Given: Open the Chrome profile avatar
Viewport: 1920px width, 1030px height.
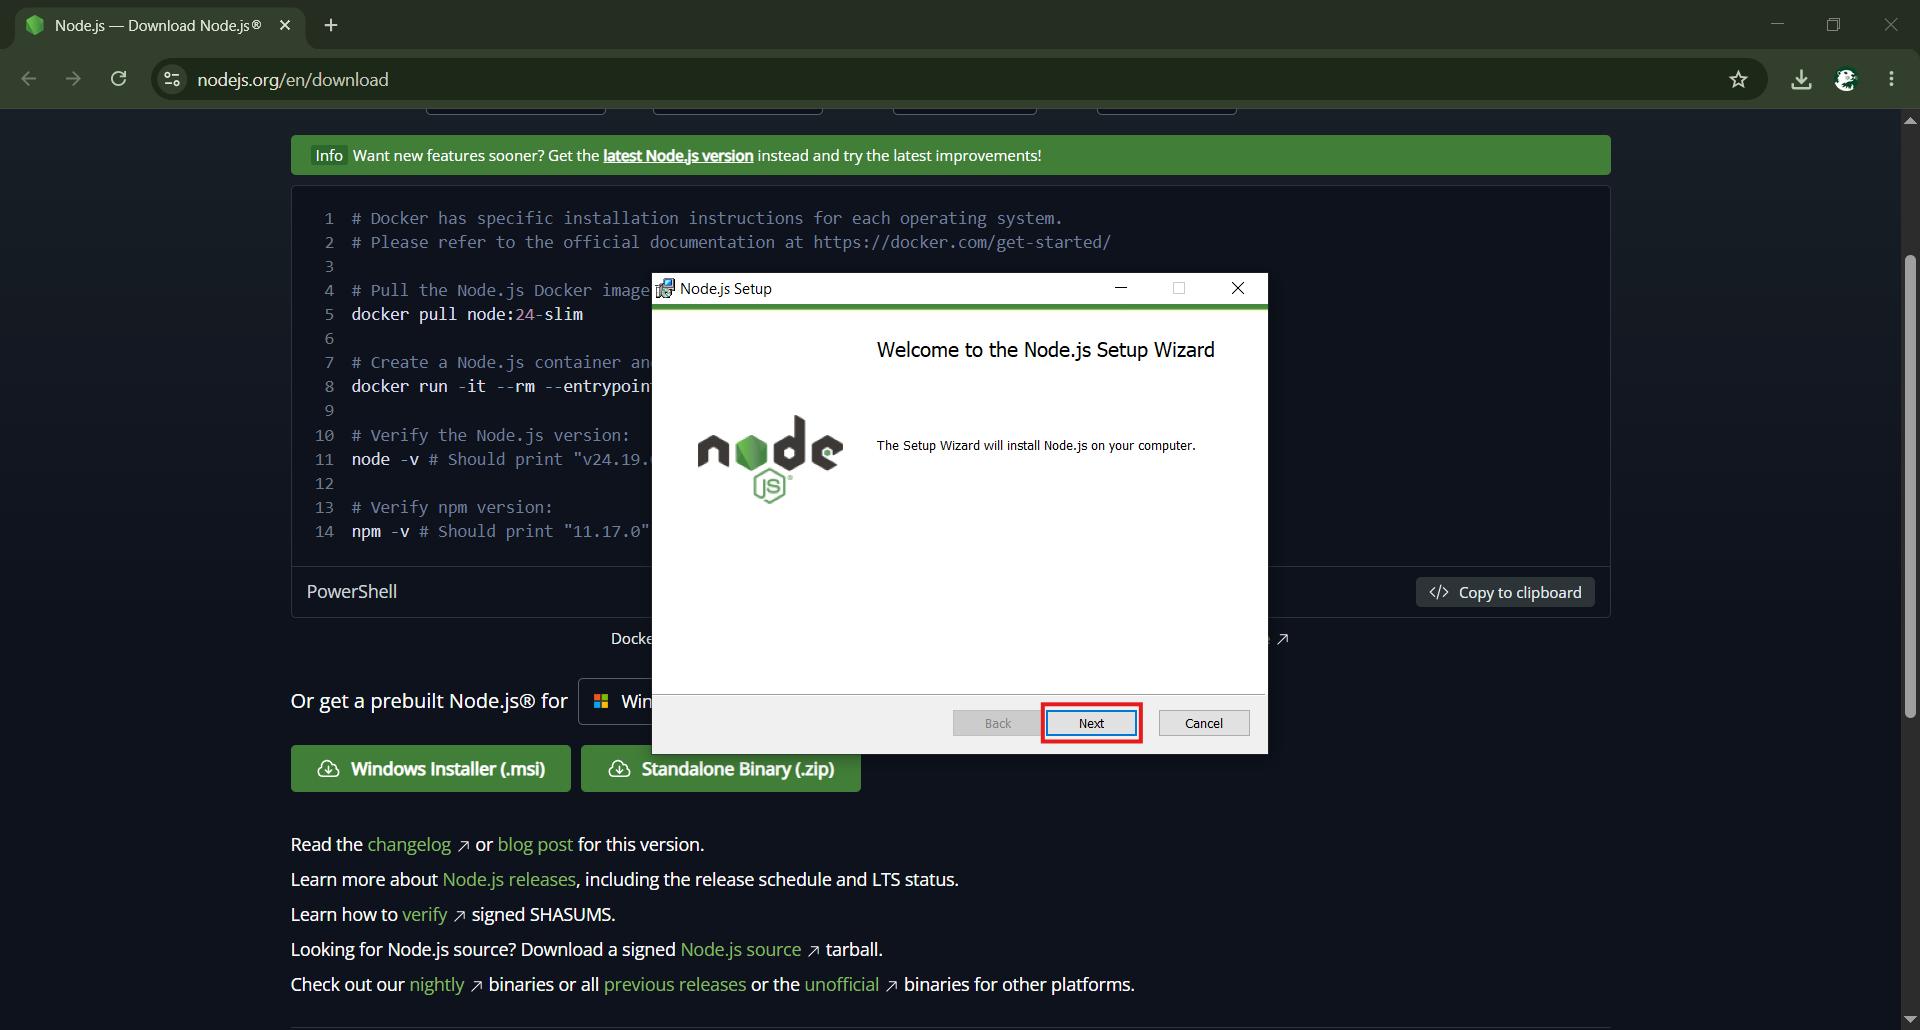Looking at the screenshot, I should pyautogui.click(x=1846, y=79).
